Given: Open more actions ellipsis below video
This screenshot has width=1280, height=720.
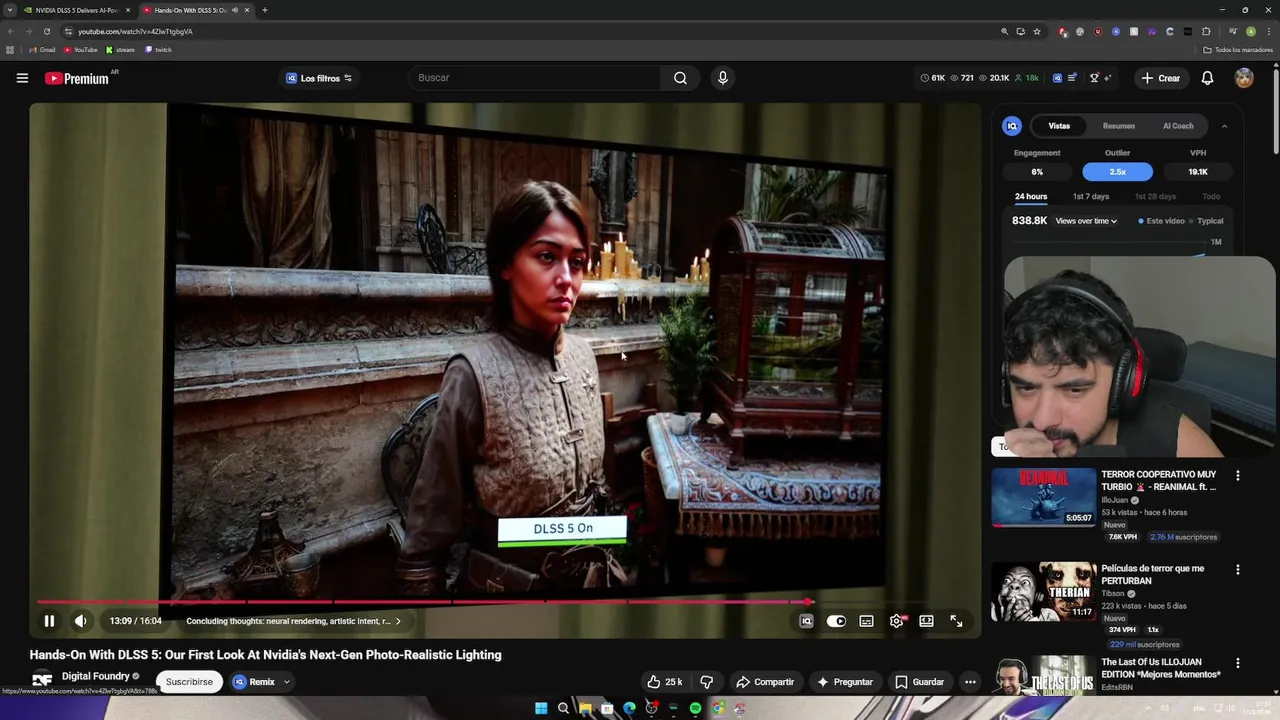Looking at the screenshot, I should click(x=970, y=682).
